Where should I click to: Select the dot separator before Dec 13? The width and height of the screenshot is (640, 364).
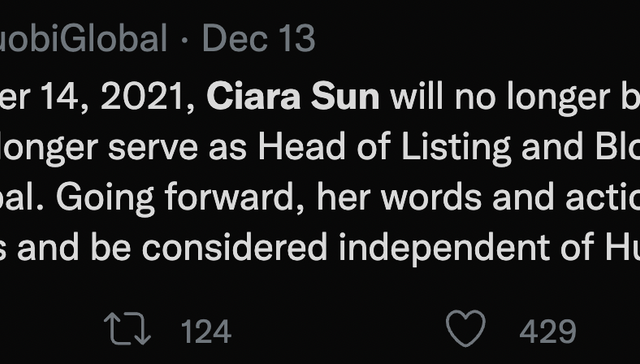point(185,40)
